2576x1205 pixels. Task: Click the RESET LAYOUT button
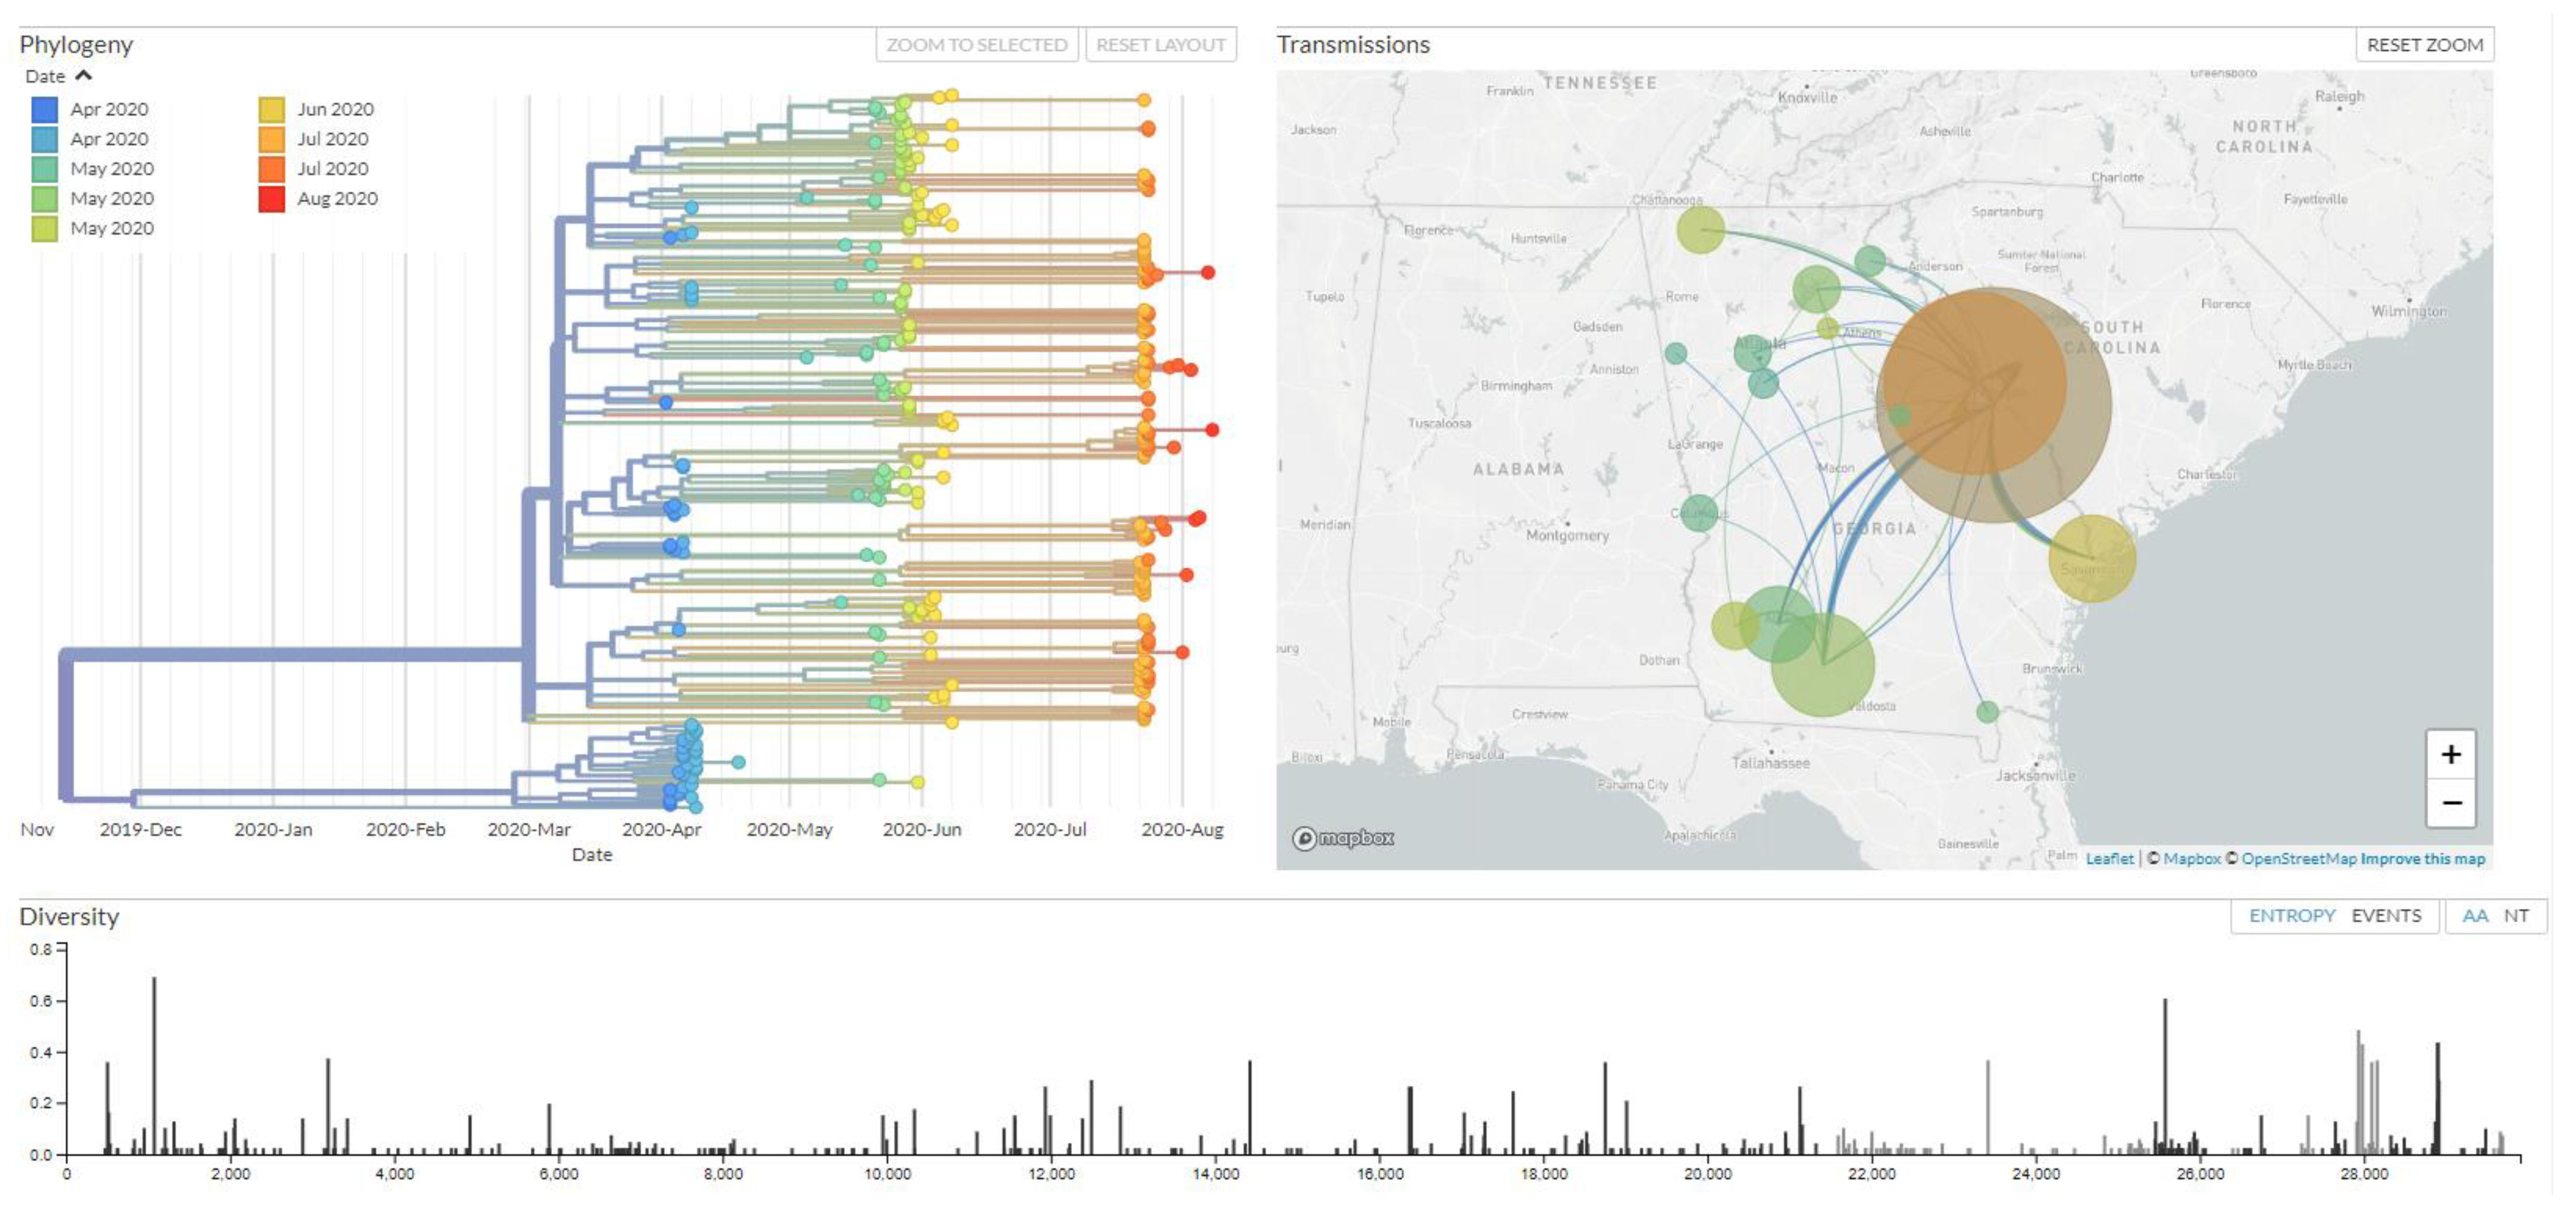tap(1161, 44)
